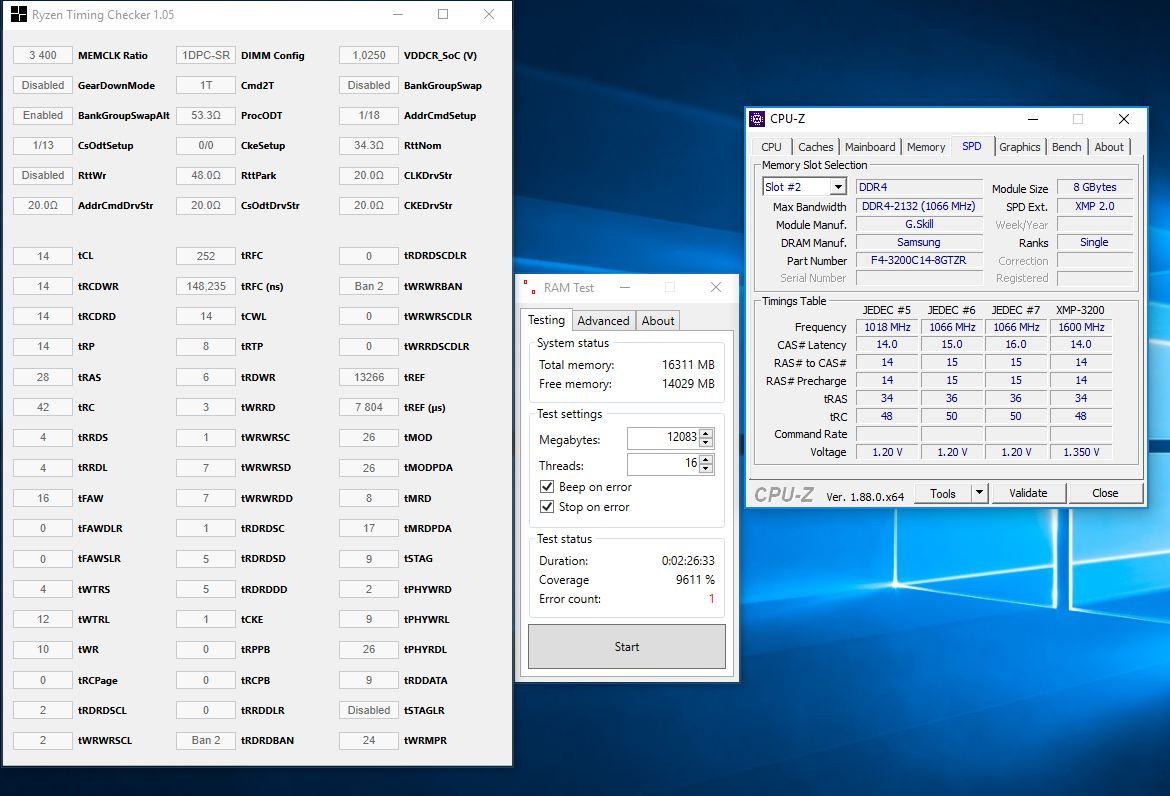Switch to the Advanced tab in RAM Test

[x=603, y=321]
